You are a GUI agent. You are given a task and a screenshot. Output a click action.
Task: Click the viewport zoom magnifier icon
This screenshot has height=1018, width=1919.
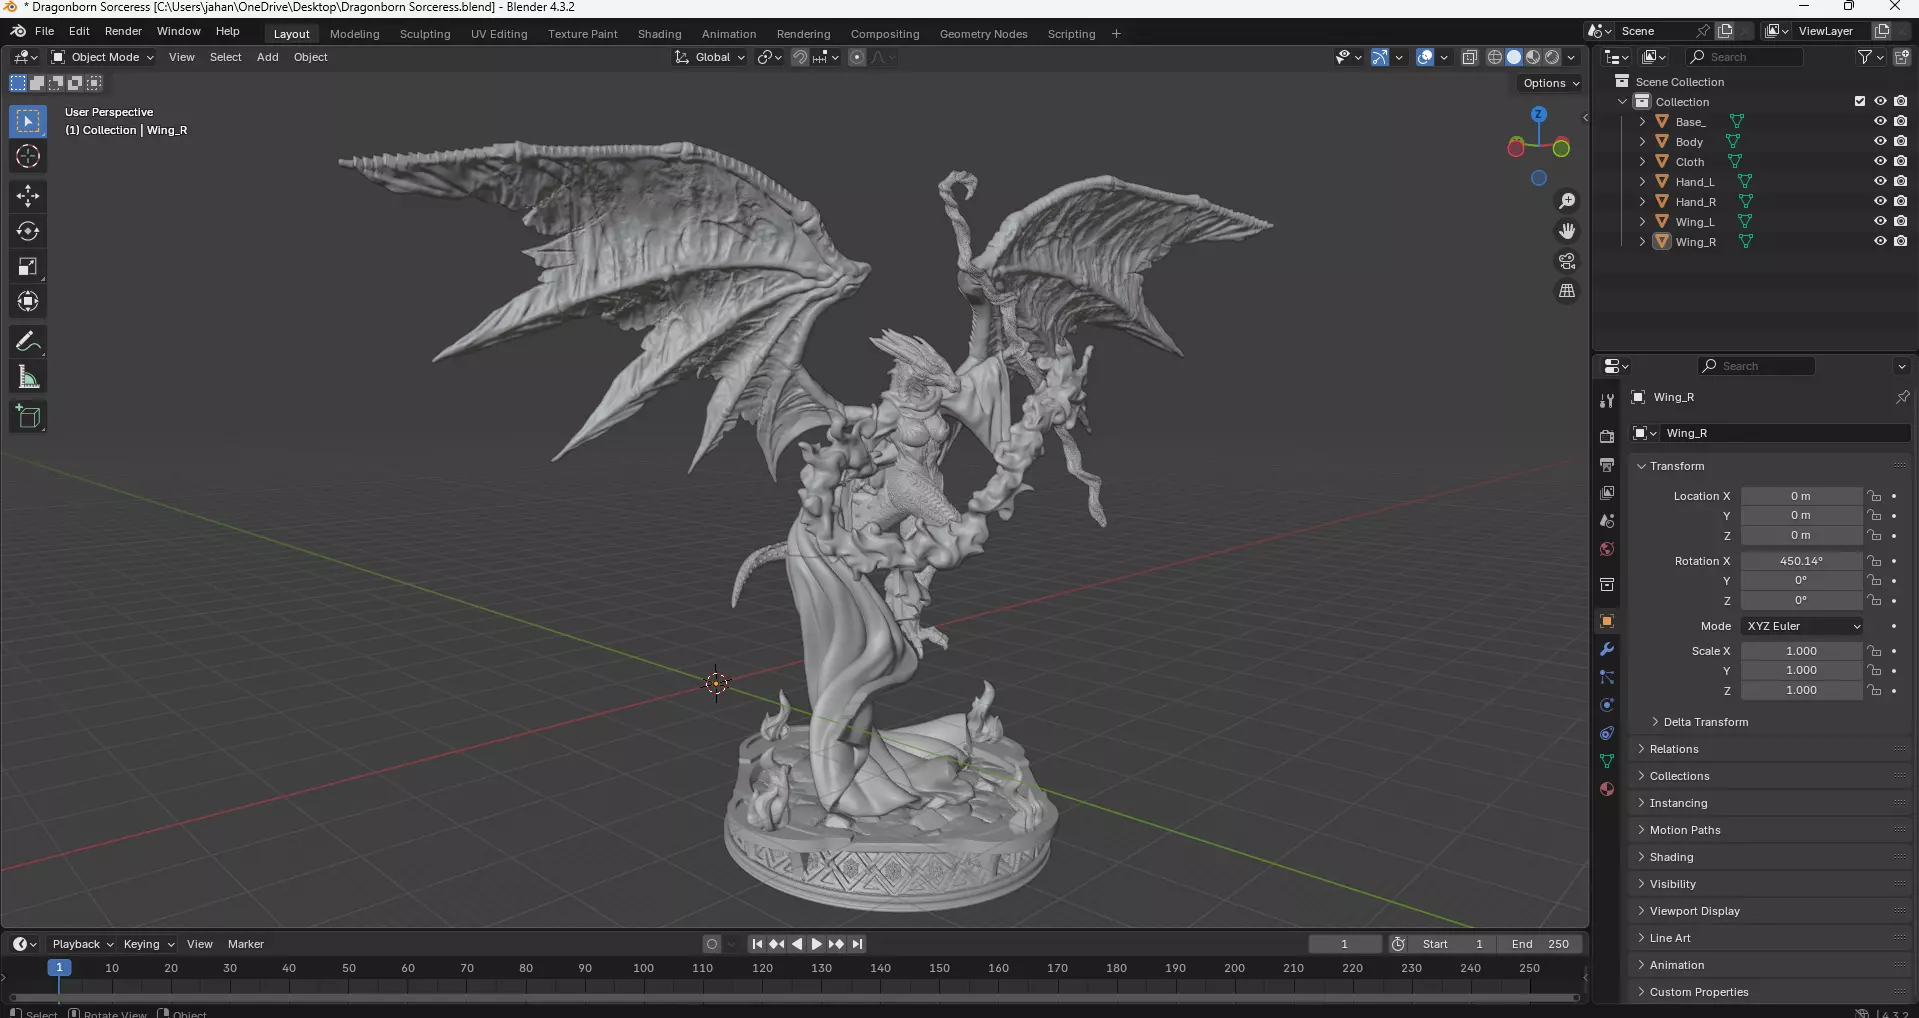(1567, 202)
